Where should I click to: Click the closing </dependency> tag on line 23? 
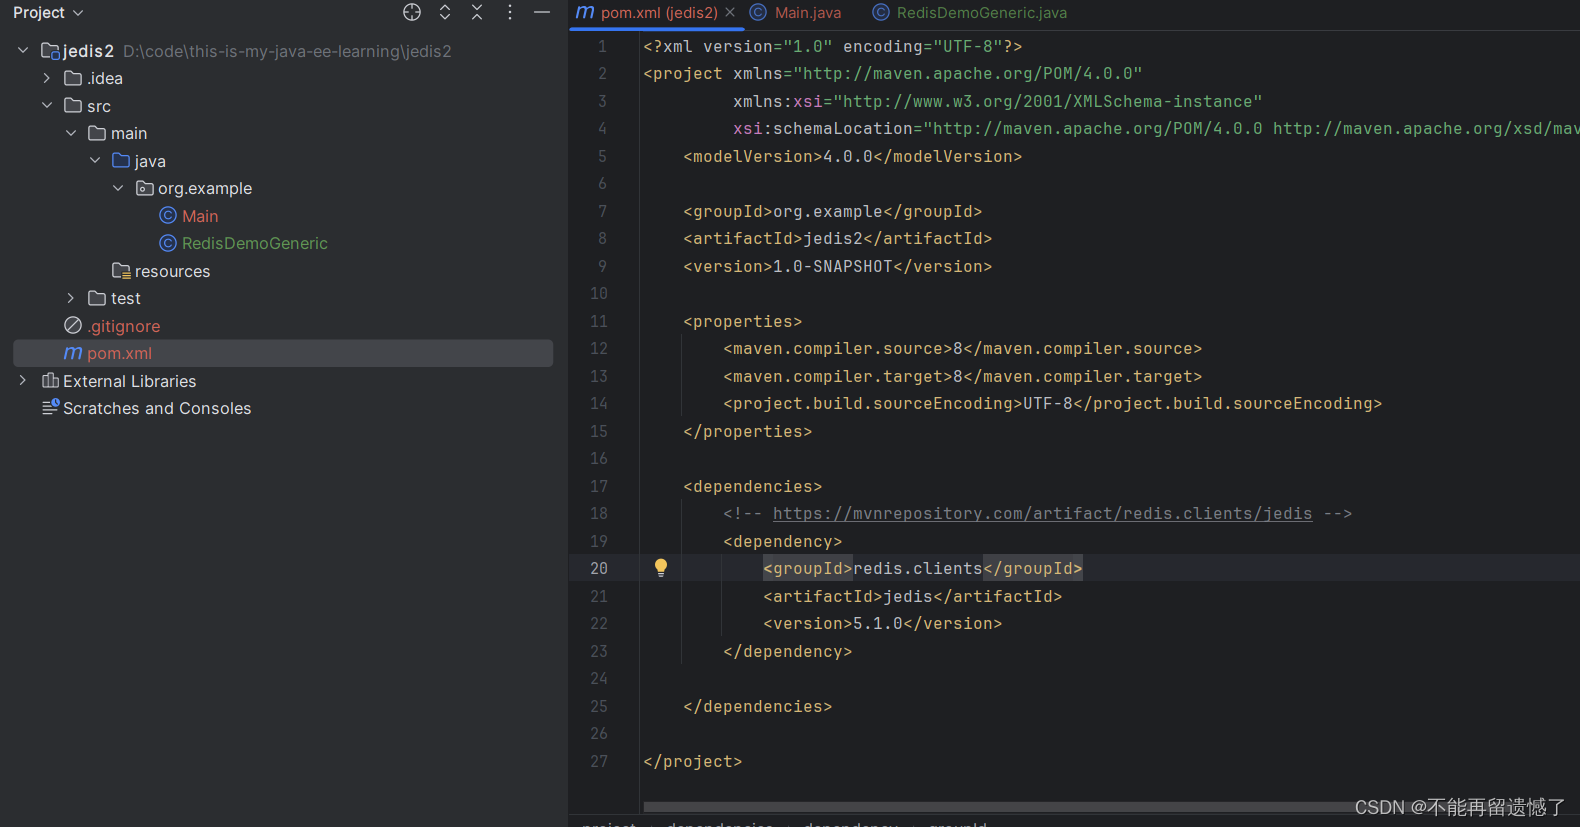[x=787, y=651]
